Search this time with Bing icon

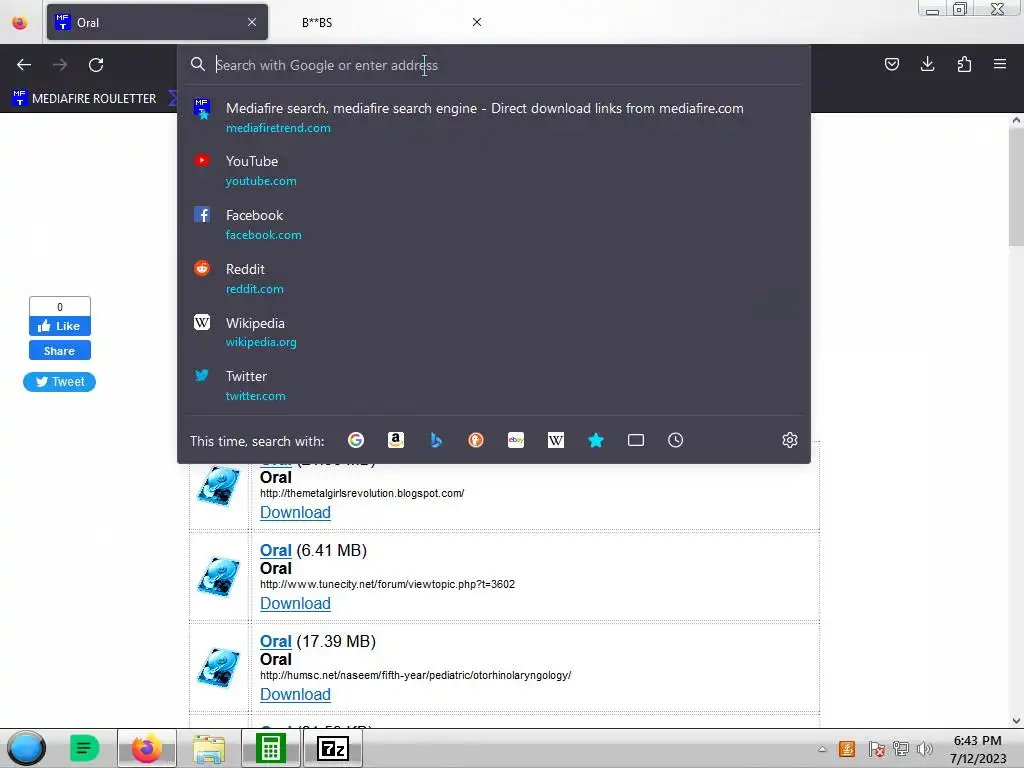(436, 440)
